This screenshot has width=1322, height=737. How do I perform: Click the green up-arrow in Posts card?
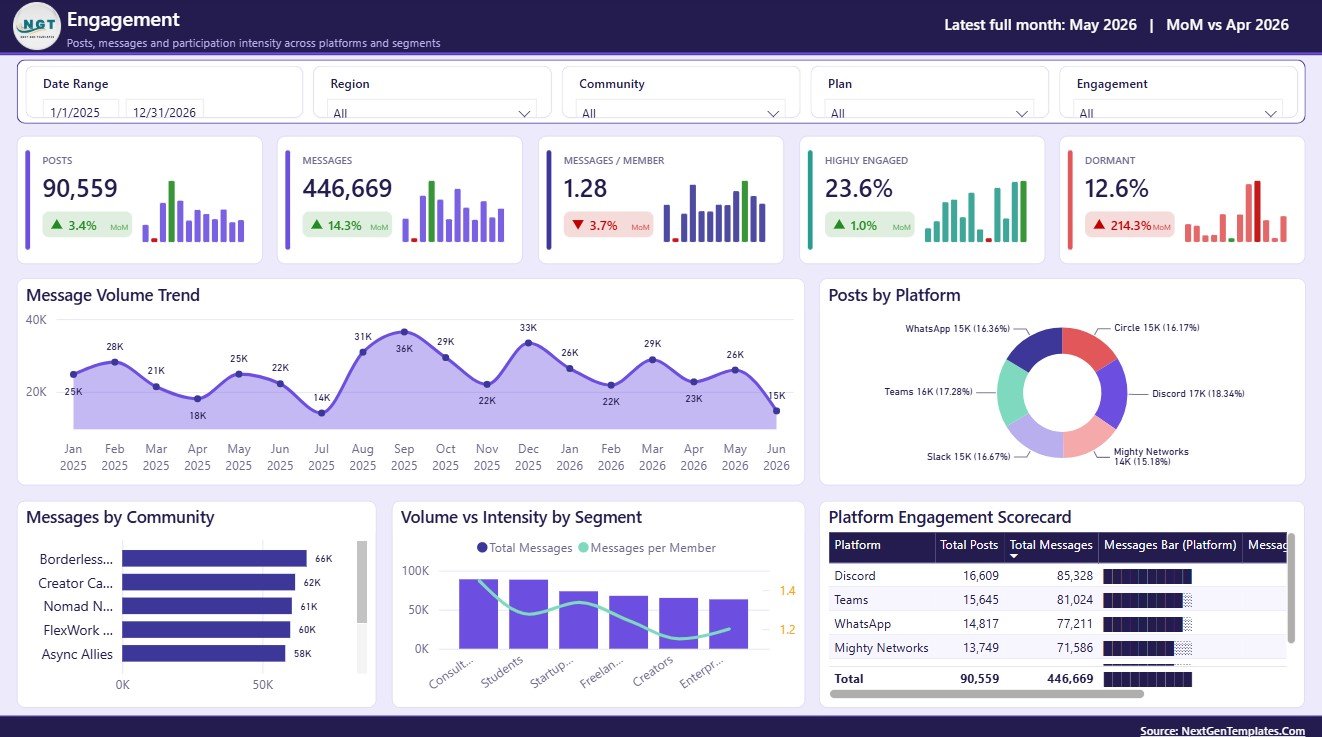click(57, 225)
